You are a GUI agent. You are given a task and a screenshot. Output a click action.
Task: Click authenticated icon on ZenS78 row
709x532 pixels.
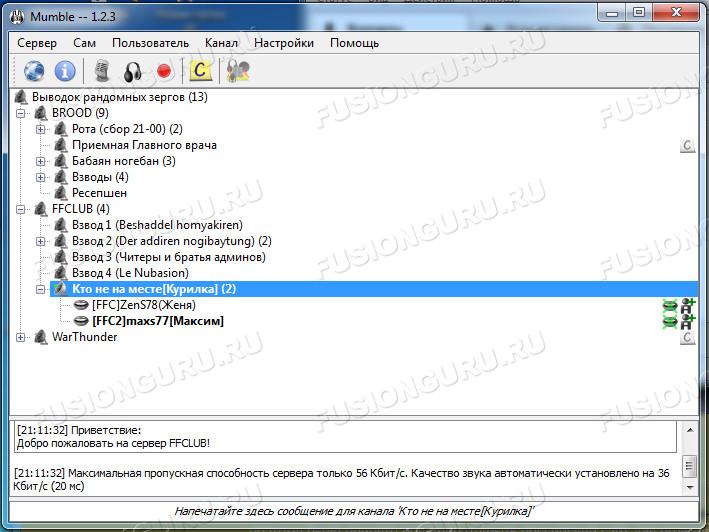pos(688,306)
